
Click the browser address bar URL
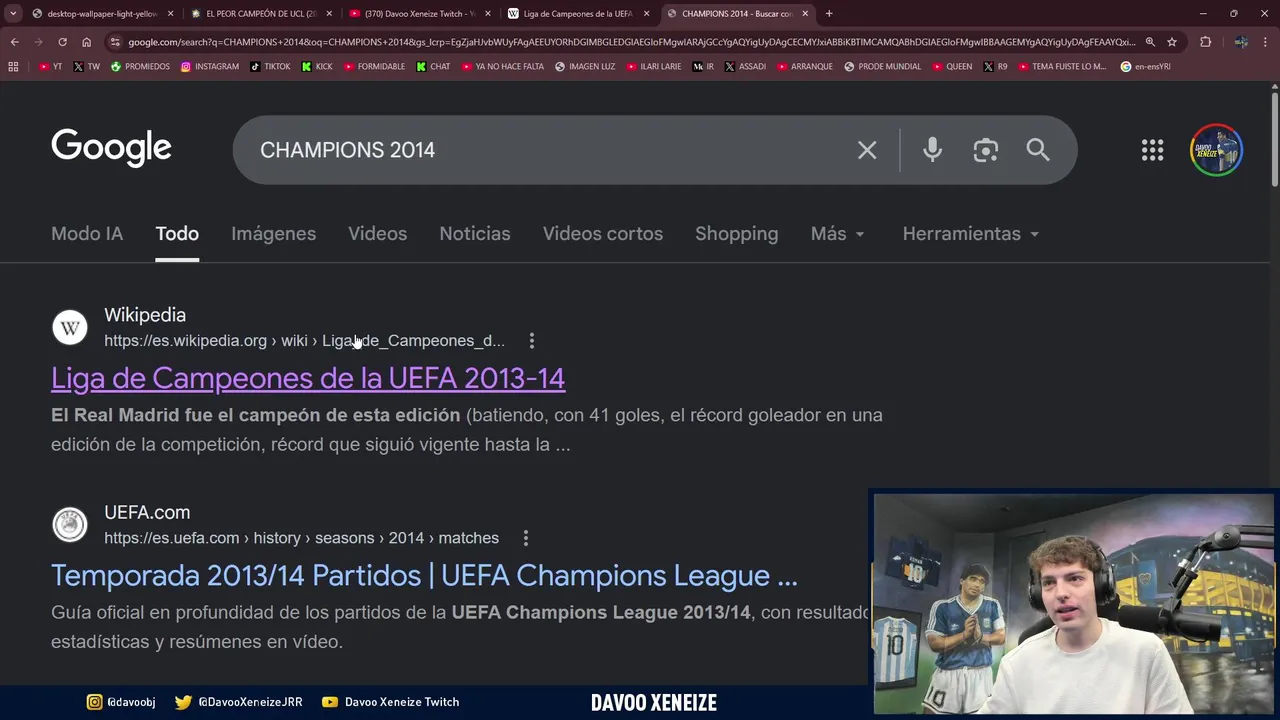tap(632, 42)
